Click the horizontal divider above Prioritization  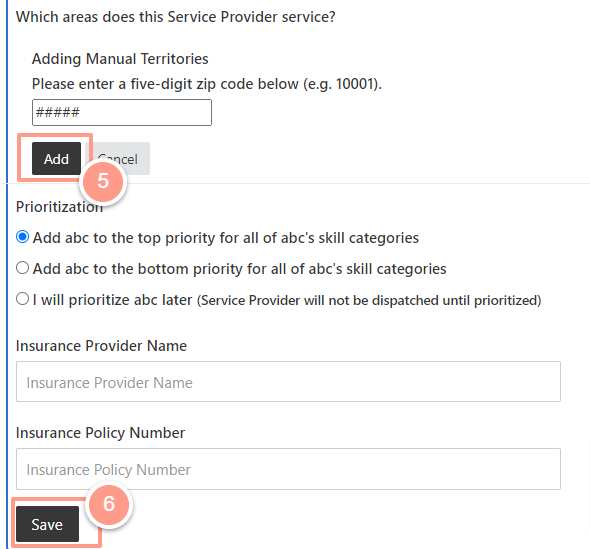pyautogui.click(x=295, y=184)
